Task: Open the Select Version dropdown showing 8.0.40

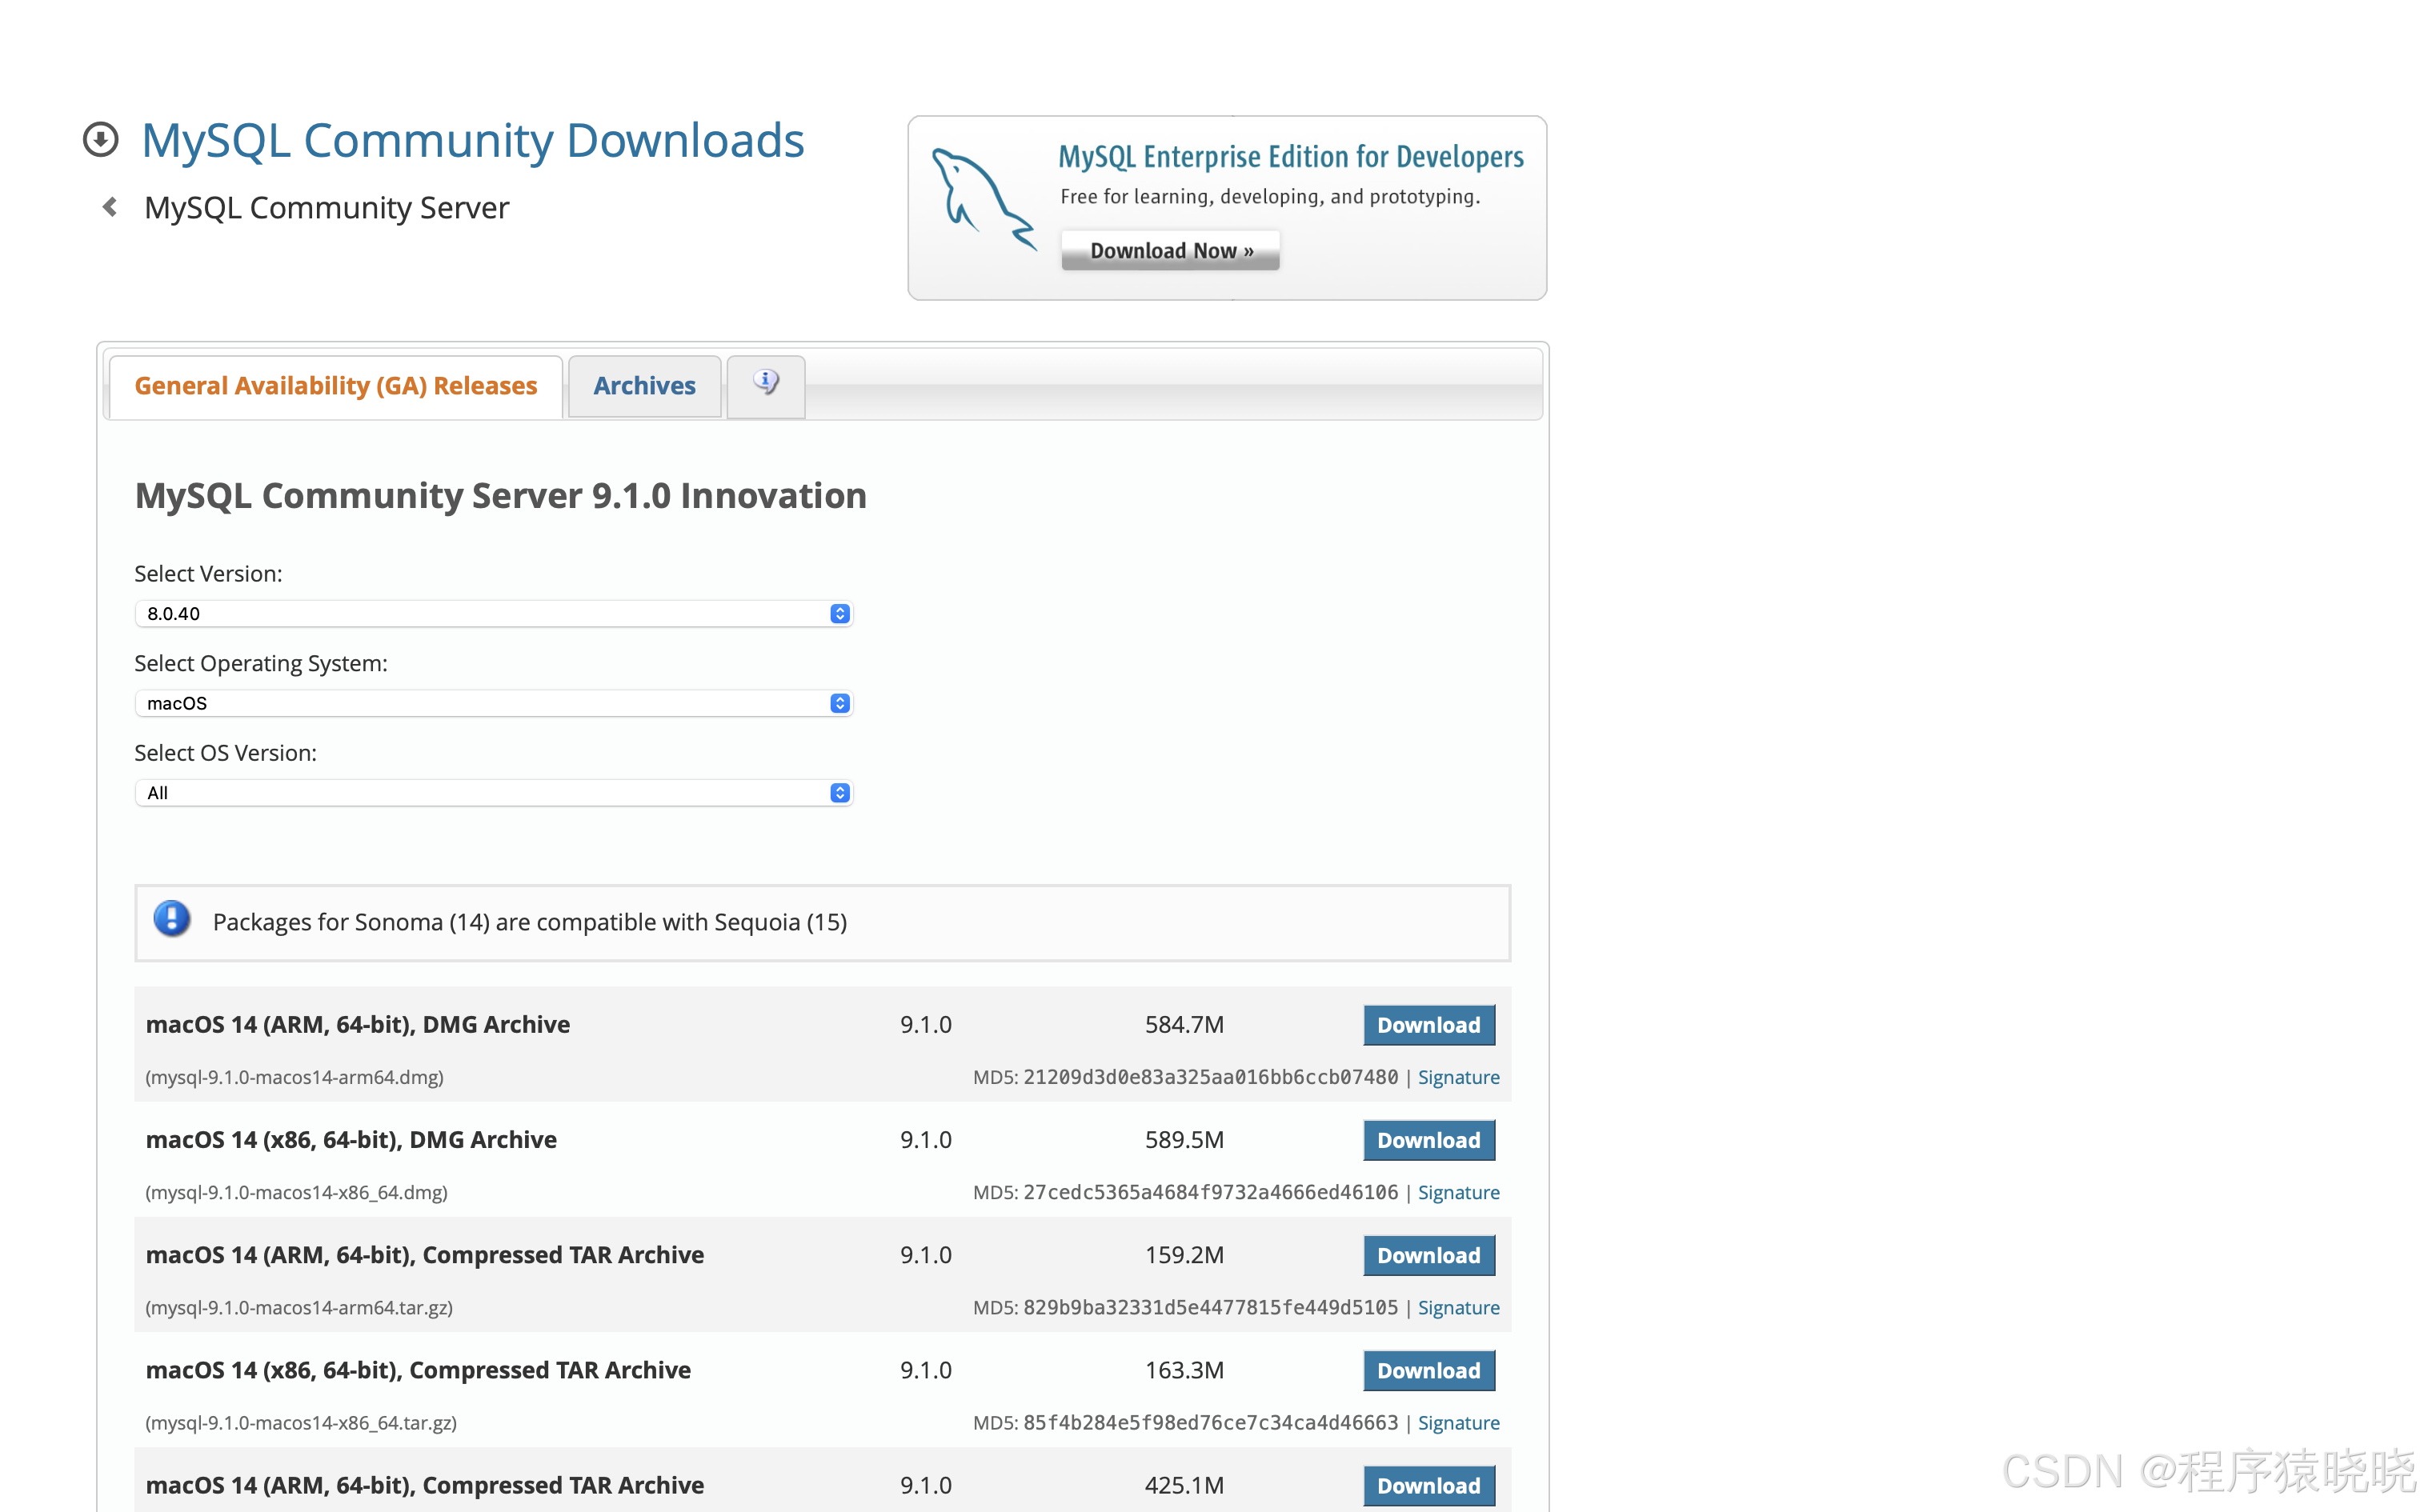Action: (494, 613)
